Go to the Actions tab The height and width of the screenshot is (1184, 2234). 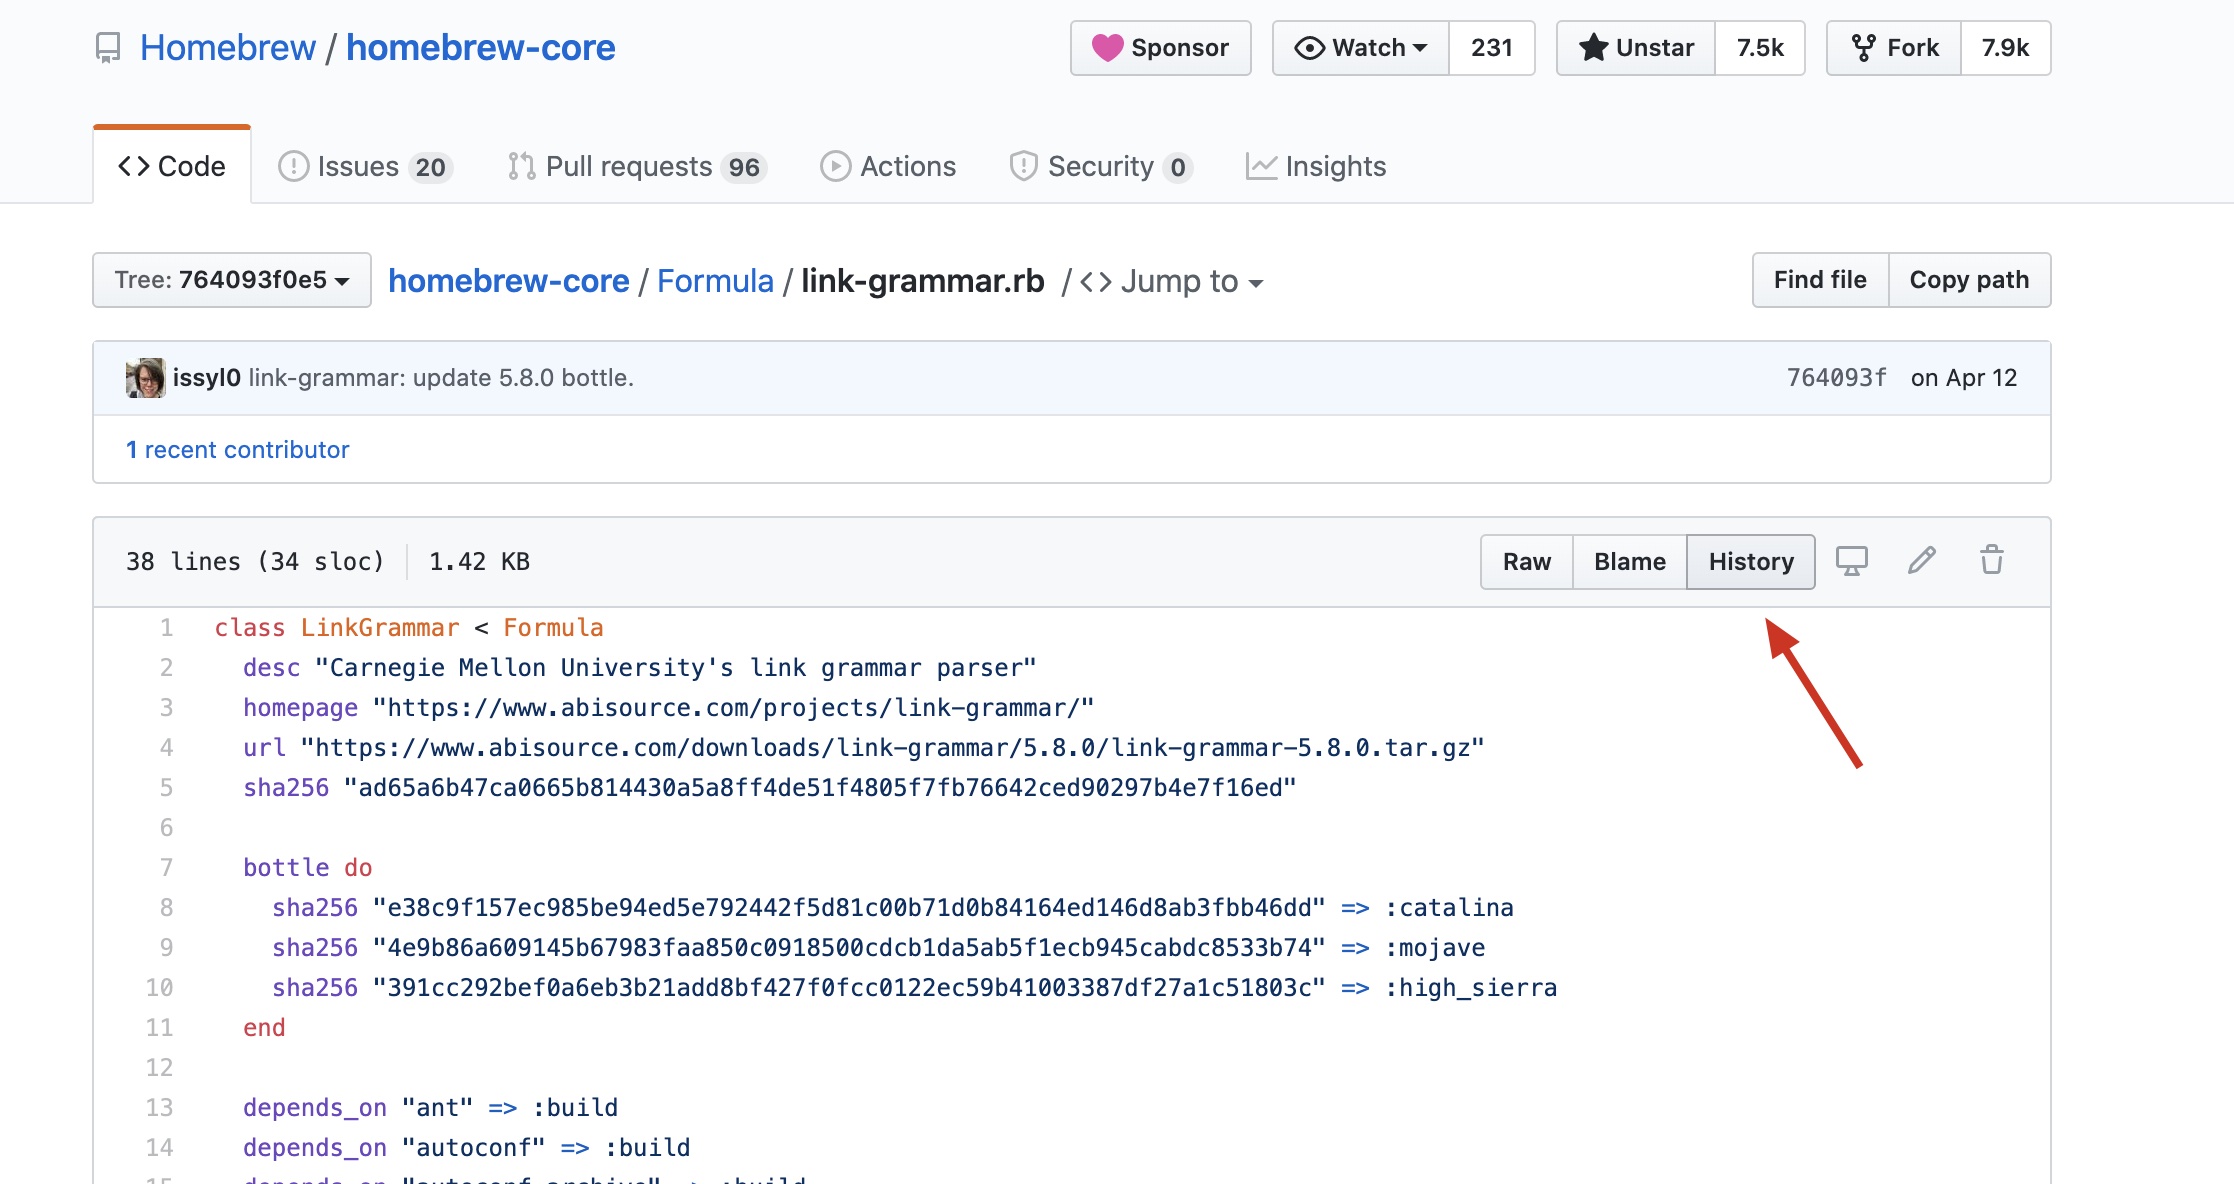[x=888, y=166]
